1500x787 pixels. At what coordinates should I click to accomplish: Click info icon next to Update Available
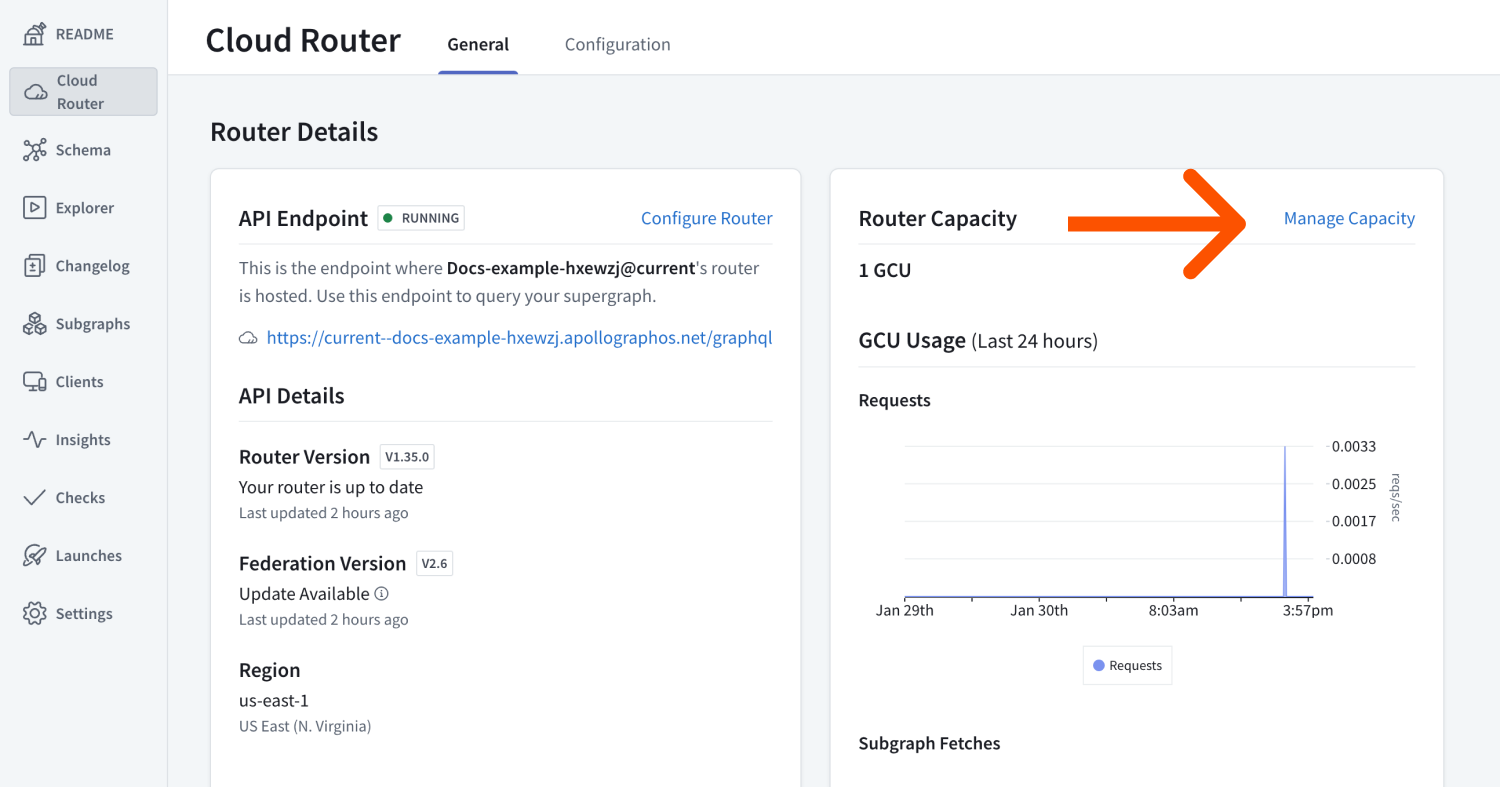tap(381, 594)
